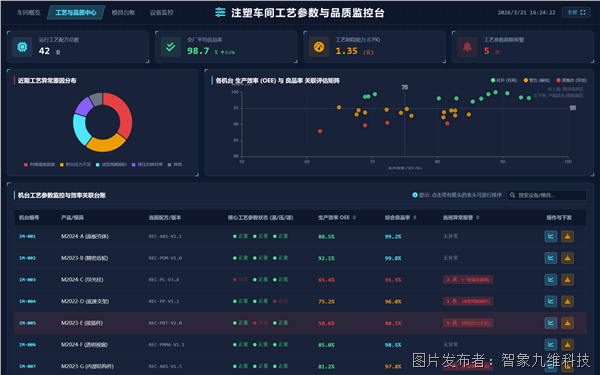The height and width of the screenshot is (375, 600).
Task: Click the red 3 次 alarm badge for IM-003
Action: 468,280
